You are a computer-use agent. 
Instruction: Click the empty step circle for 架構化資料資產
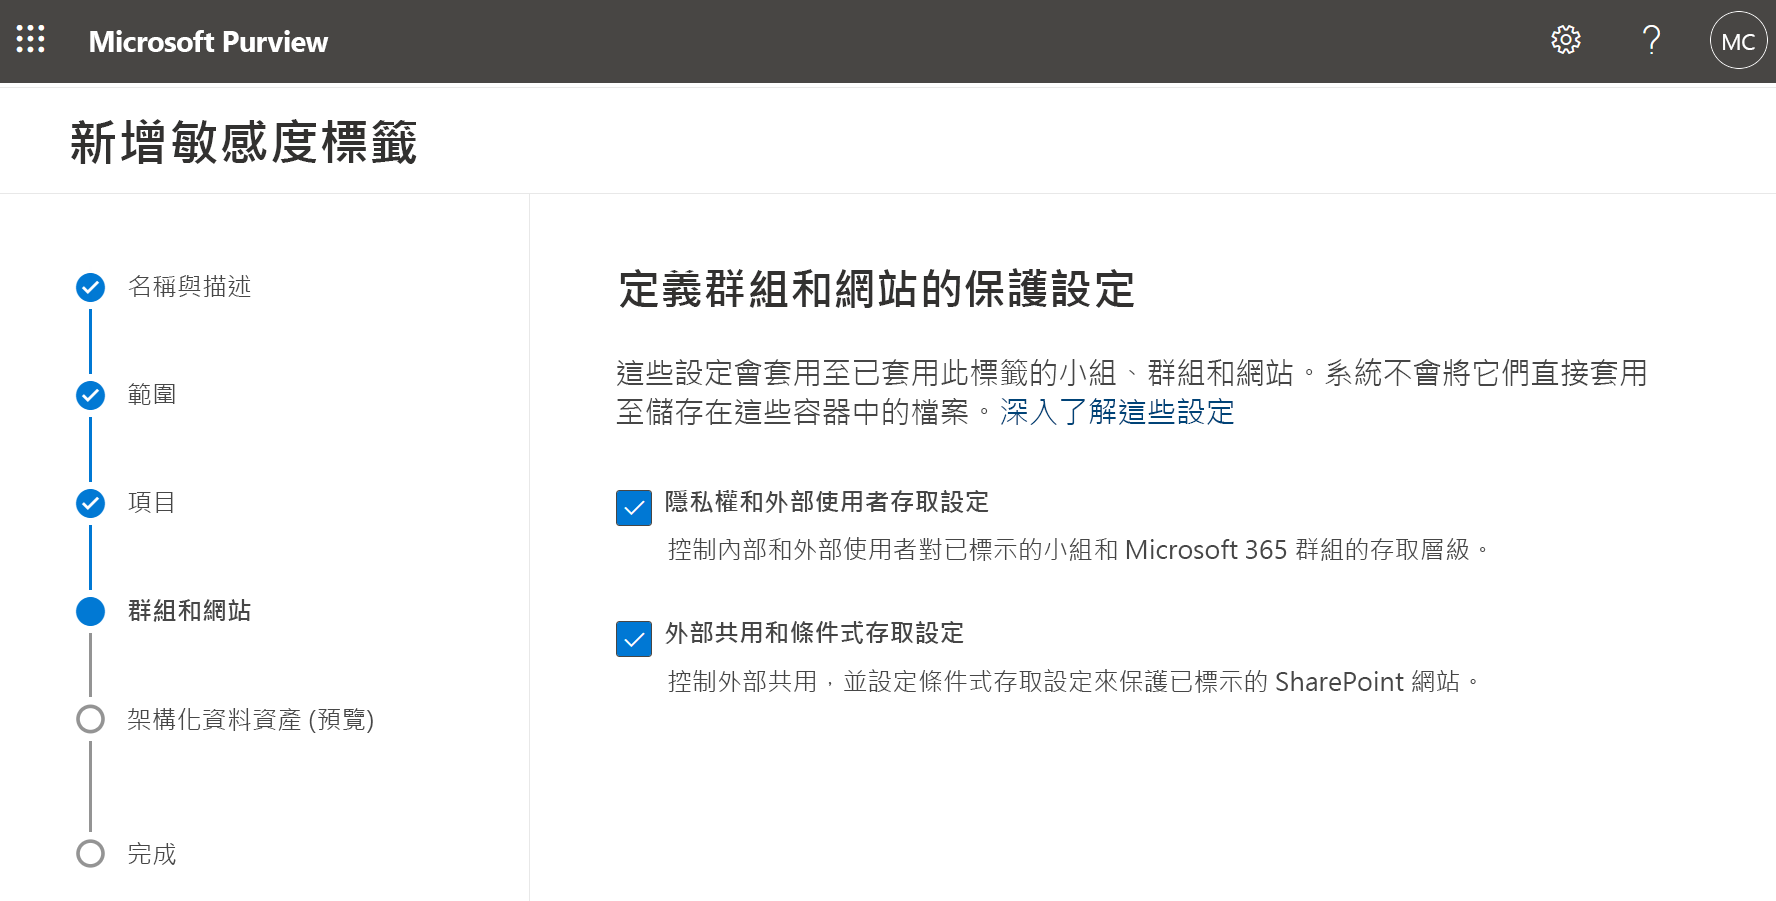coord(90,719)
